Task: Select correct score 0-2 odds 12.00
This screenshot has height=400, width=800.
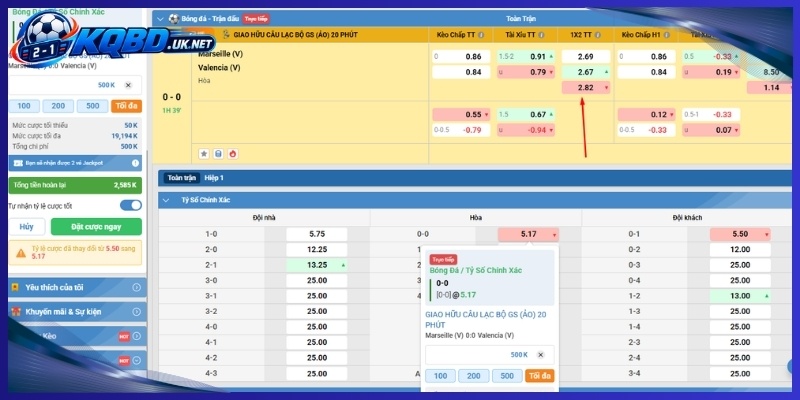Action: click(x=740, y=250)
